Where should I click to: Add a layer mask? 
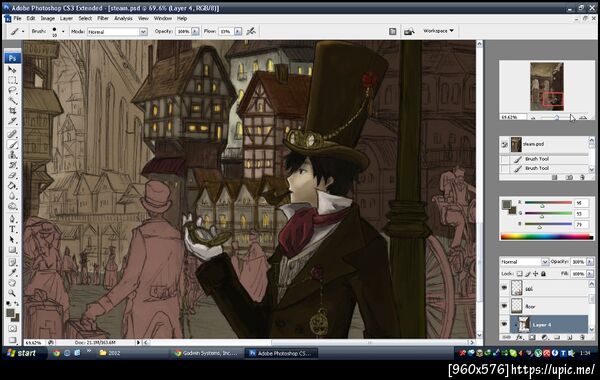532,338
